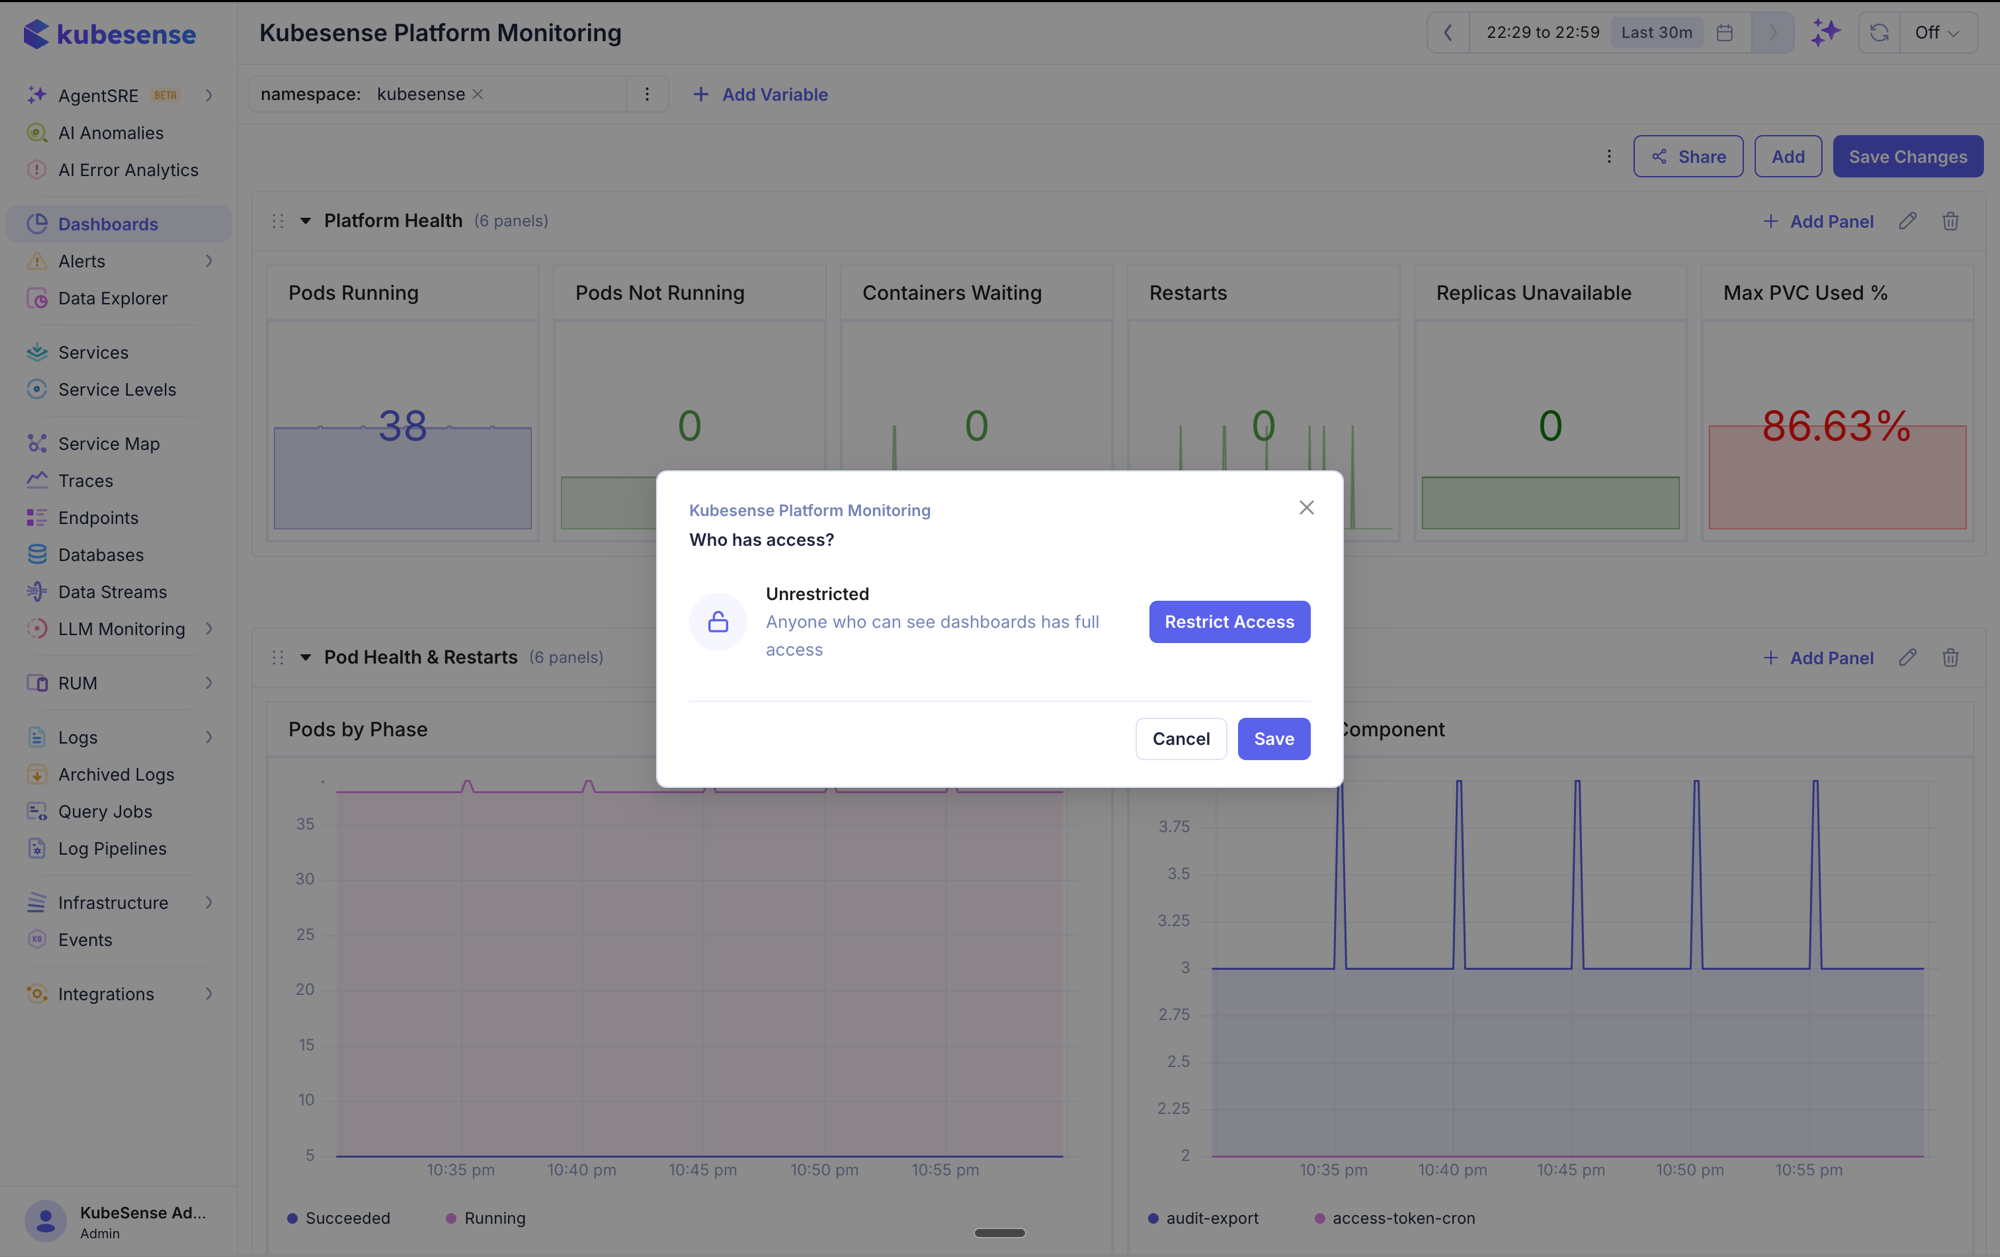The height and width of the screenshot is (1257, 2000).
Task: Edit Platform Health section with pencil
Action: (x=1907, y=221)
